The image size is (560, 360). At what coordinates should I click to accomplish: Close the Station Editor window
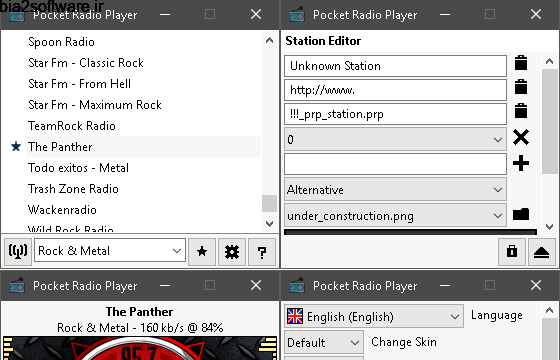click(536, 15)
